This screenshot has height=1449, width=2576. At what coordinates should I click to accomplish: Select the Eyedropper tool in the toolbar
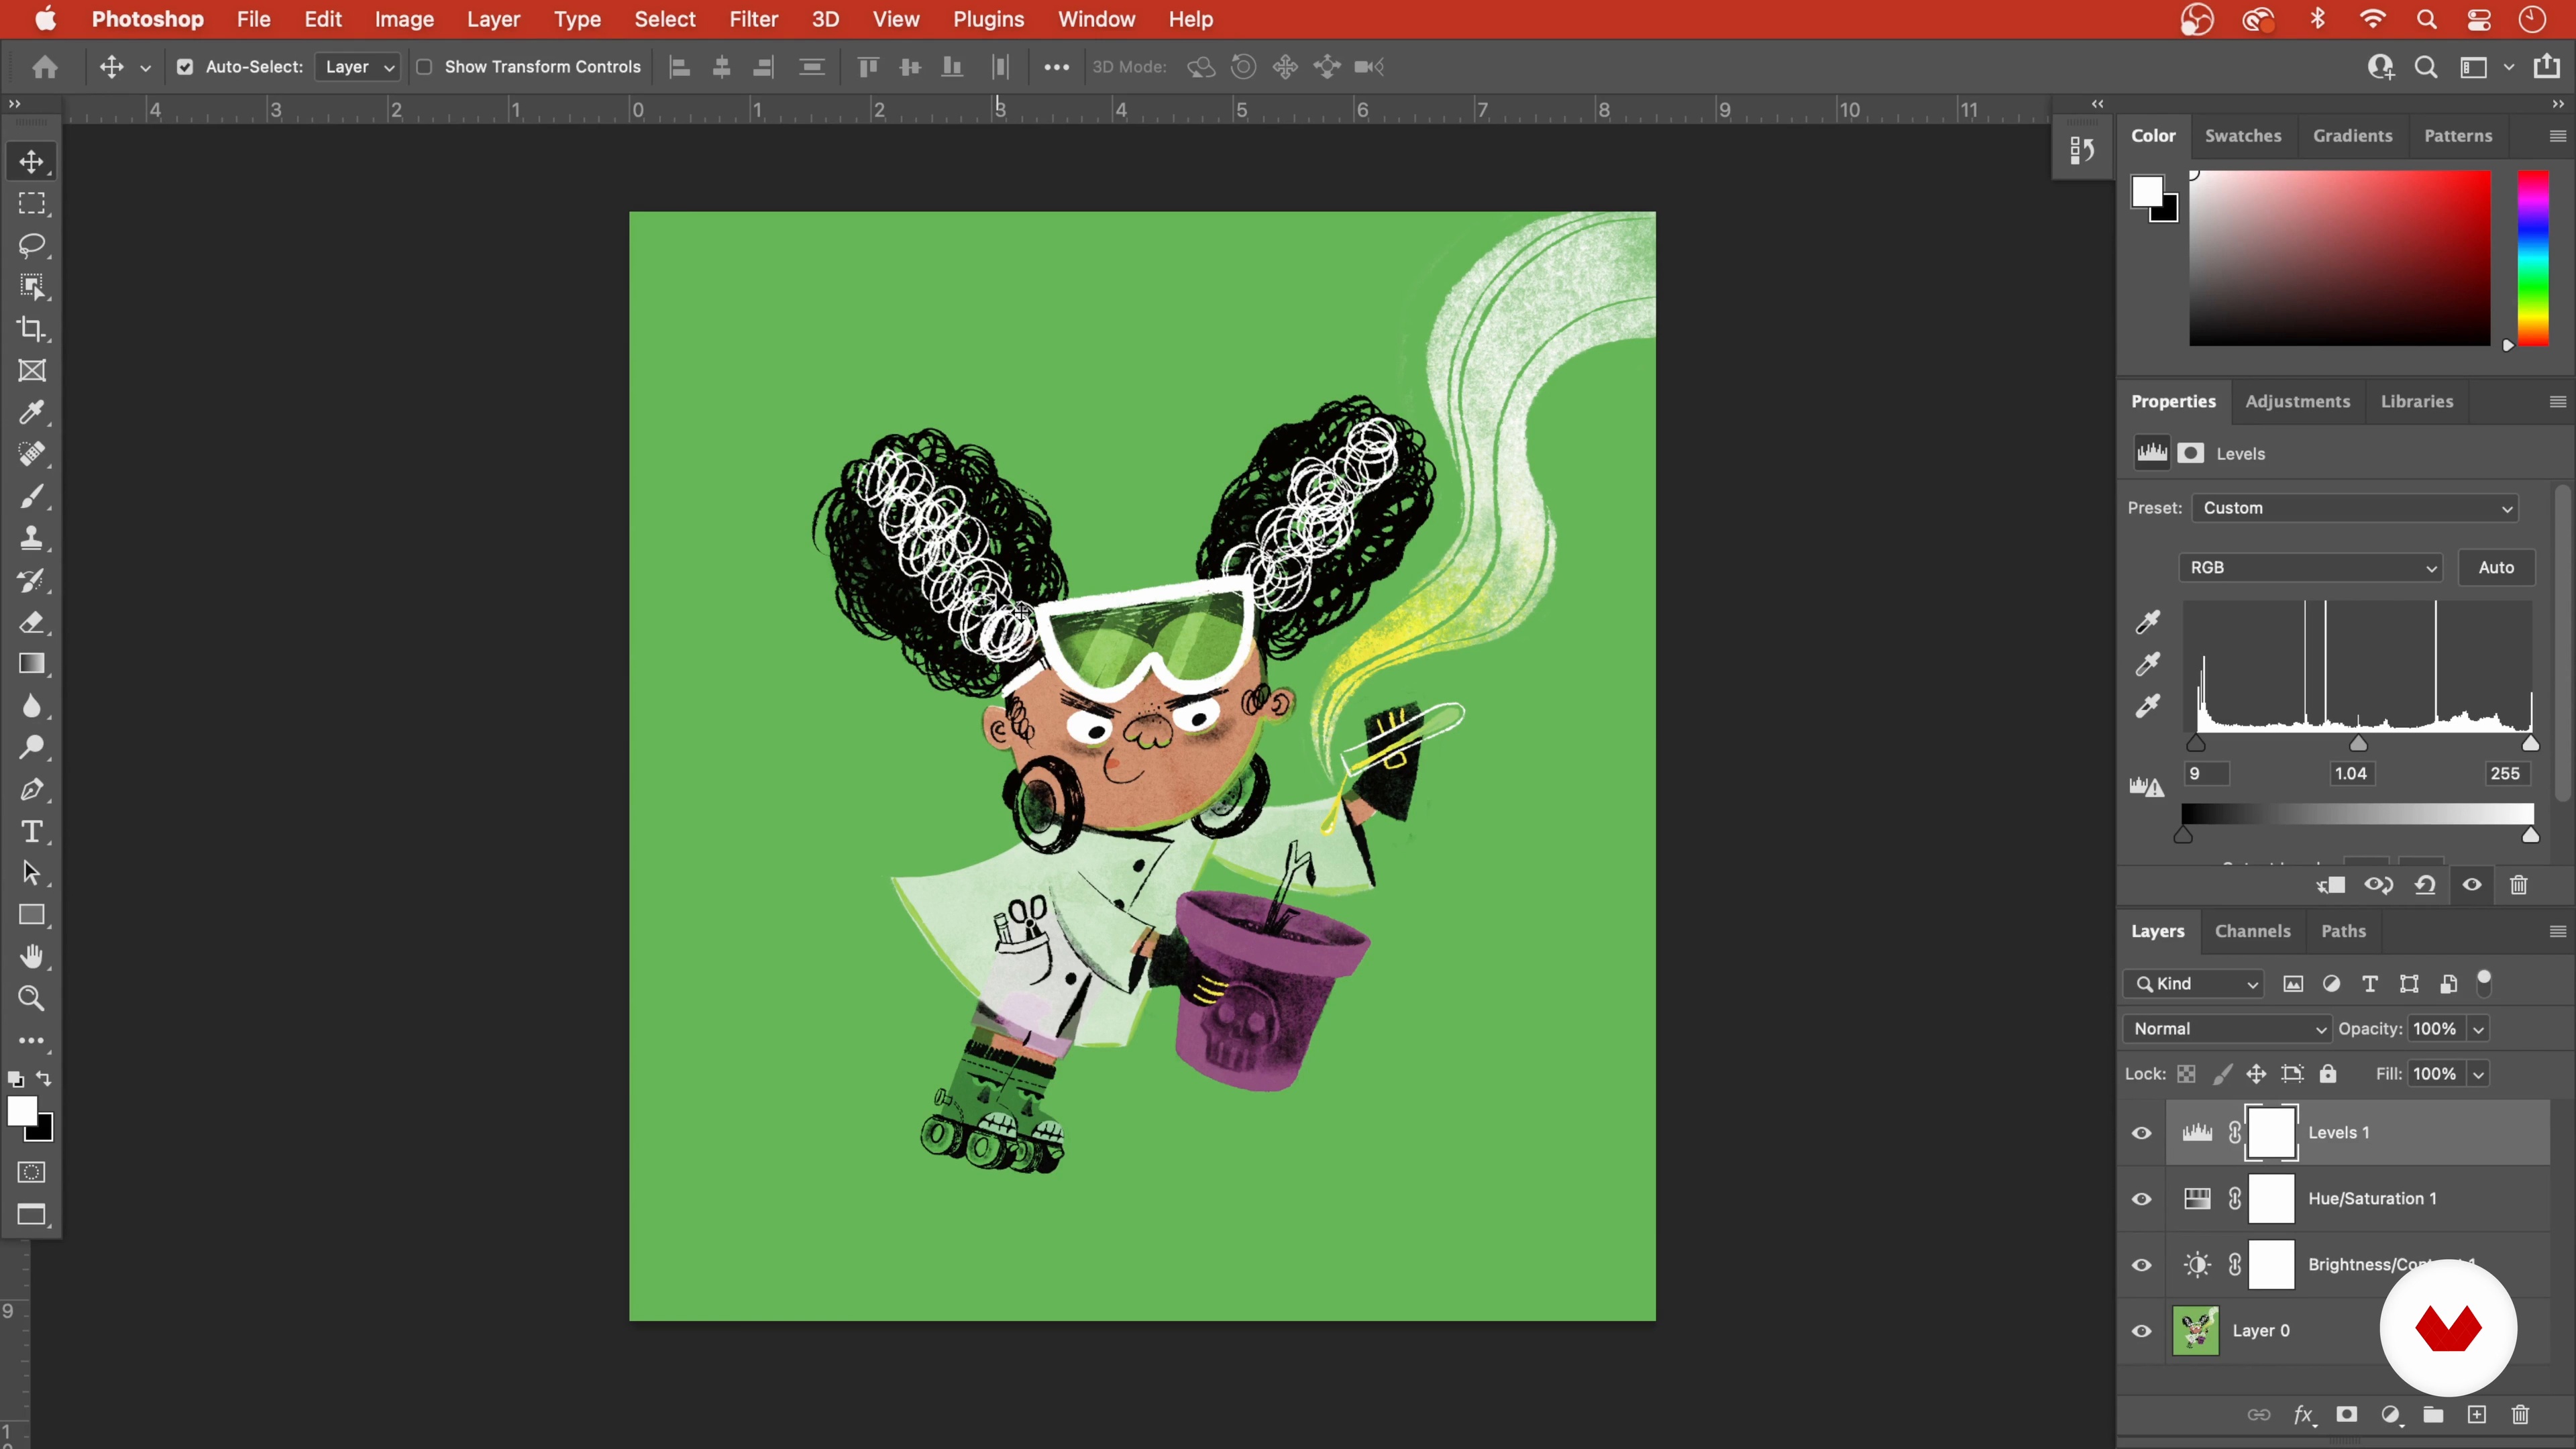(32, 413)
